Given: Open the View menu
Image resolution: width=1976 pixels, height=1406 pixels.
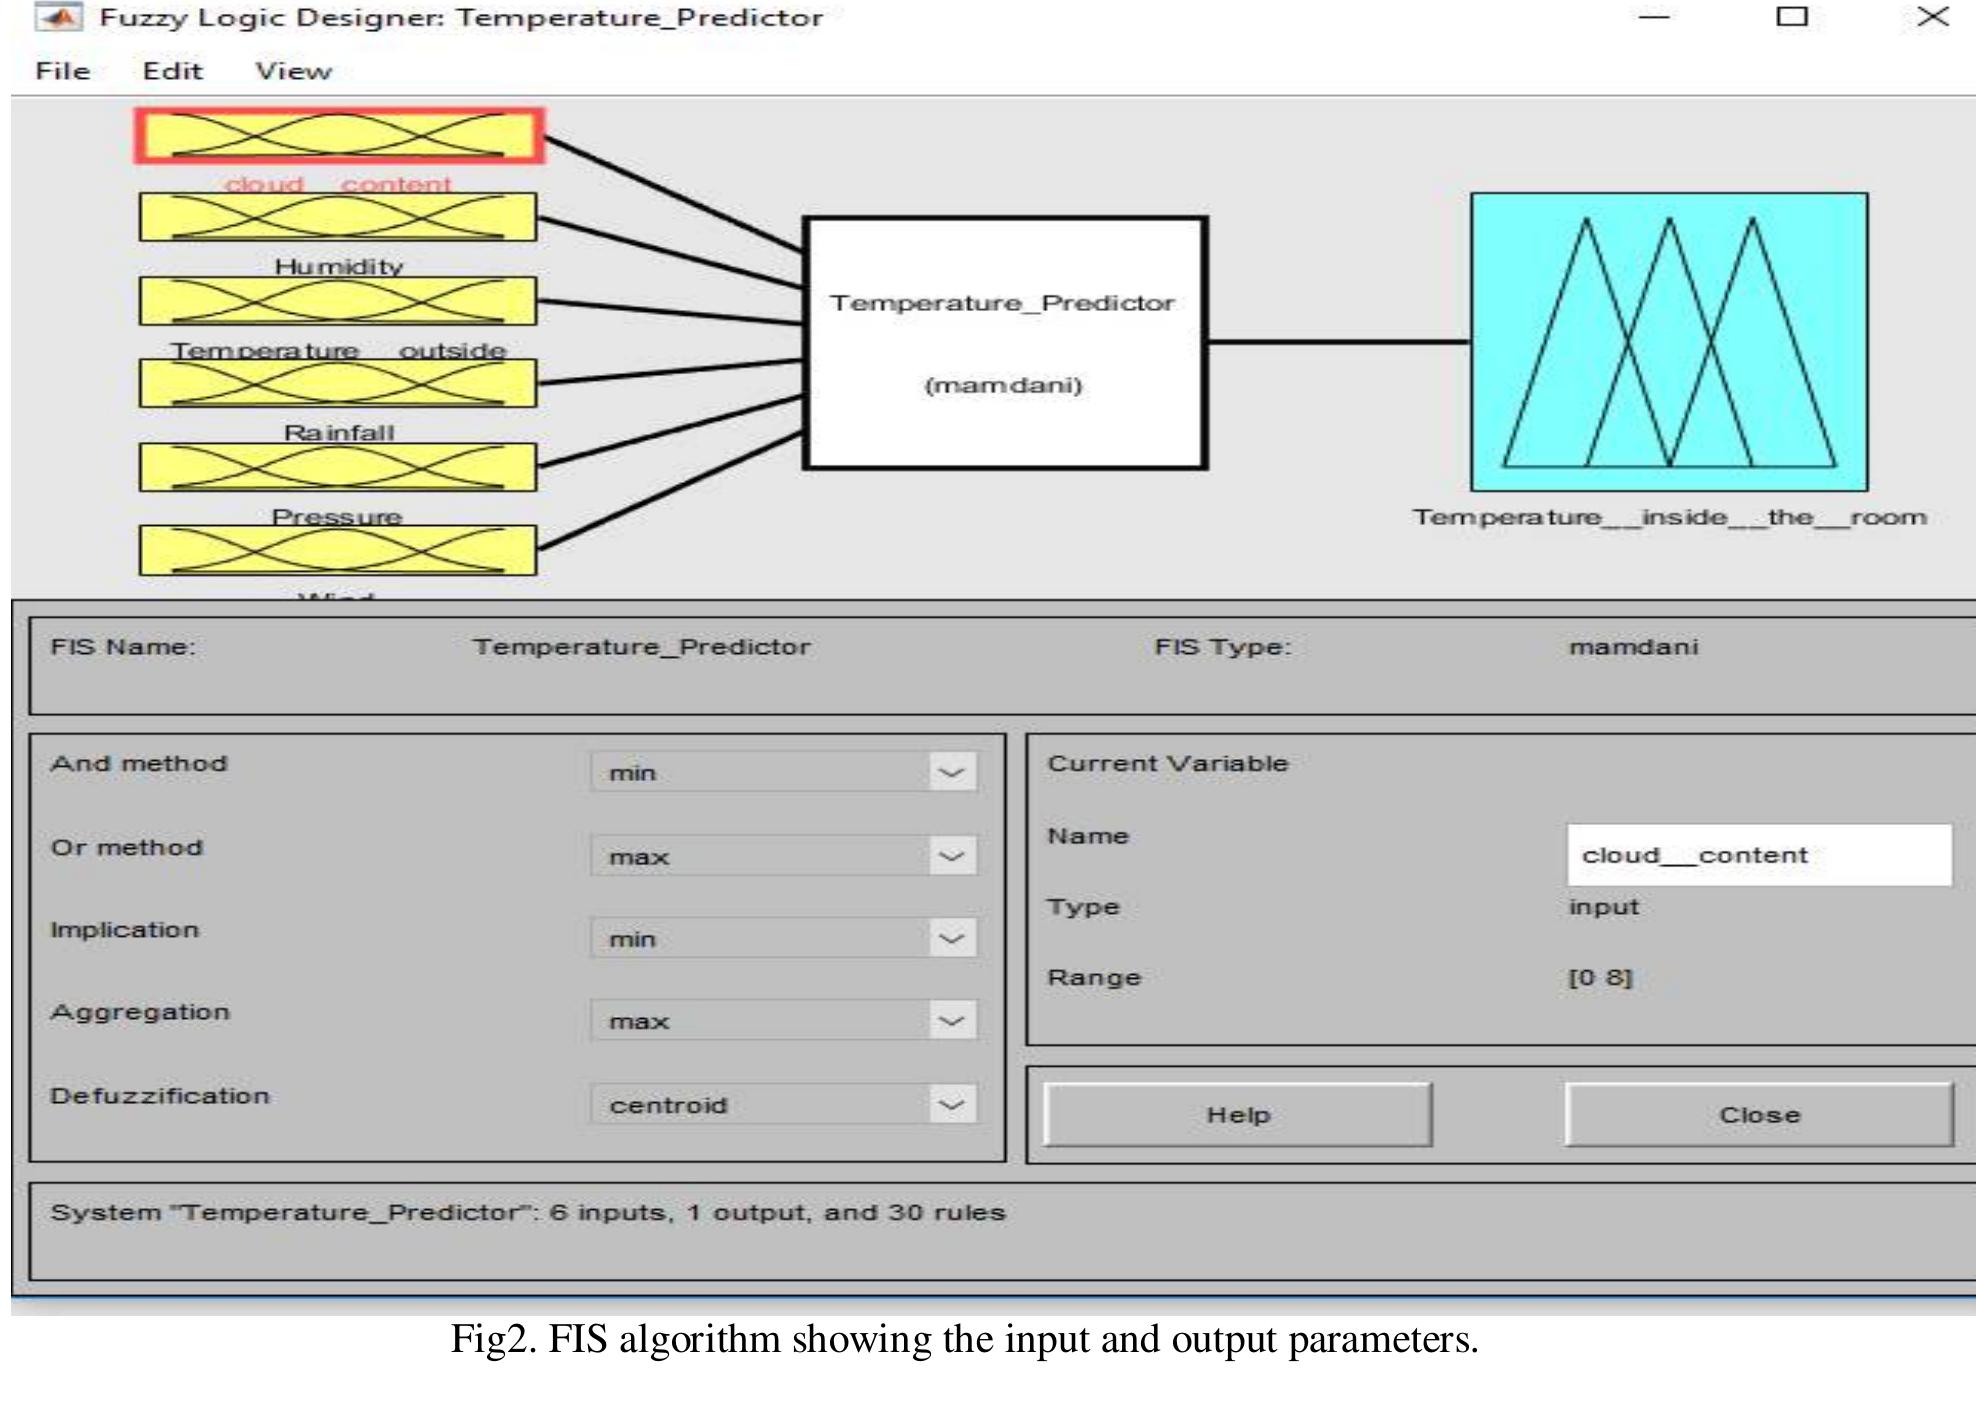Looking at the screenshot, I should pos(293,71).
